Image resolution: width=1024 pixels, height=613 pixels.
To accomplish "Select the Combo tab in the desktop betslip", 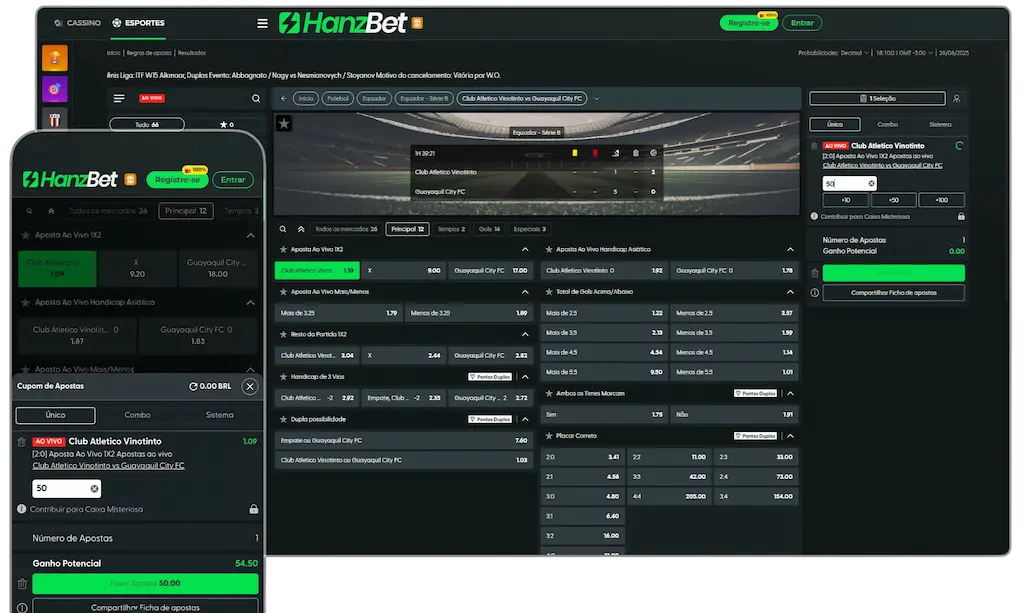I will pos(888,124).
